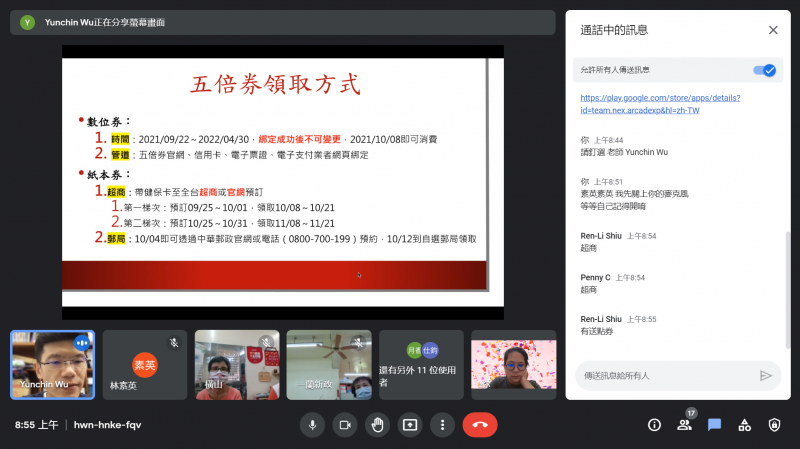The height and width of the screenshot is (449, 800).
Task: Toggle the chat panel icon
Action: click(714, 425)
